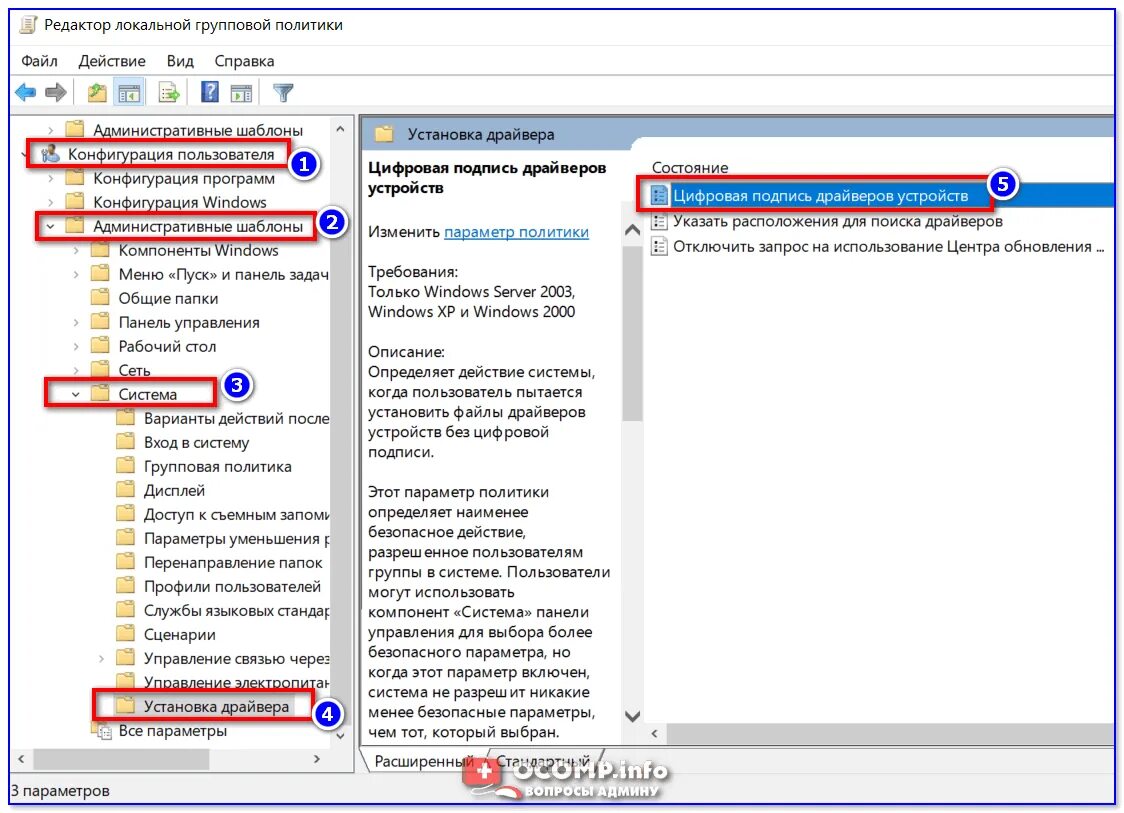The height and width of the screenshot is (813, 1124).
Task: Click the policy icon beside Отключить запрос
Action: click(658, 247)
